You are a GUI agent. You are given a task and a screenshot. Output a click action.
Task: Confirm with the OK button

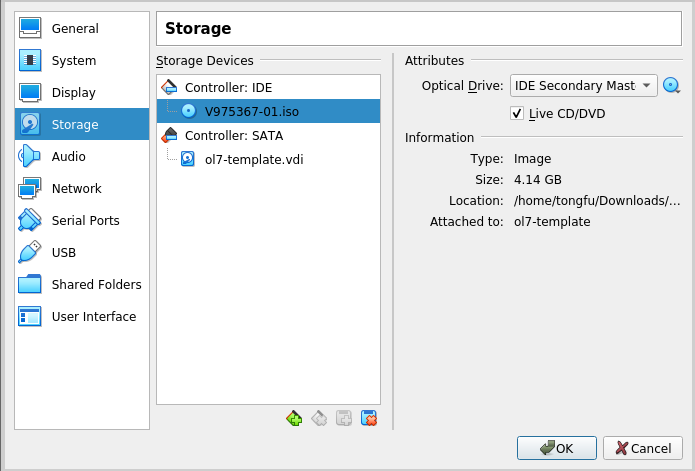[557, 448]
